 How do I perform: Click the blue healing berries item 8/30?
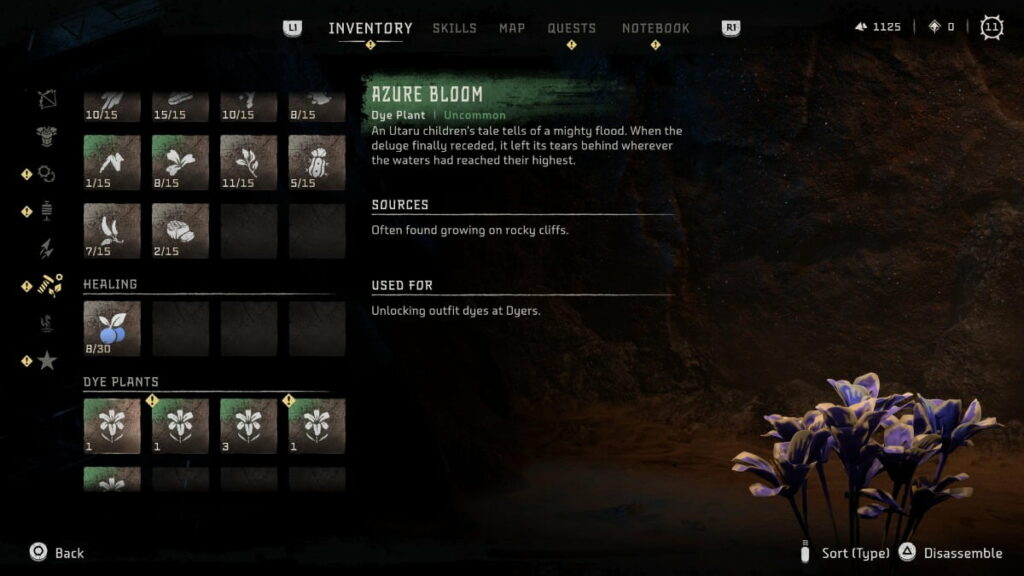(x=112, y=328)
